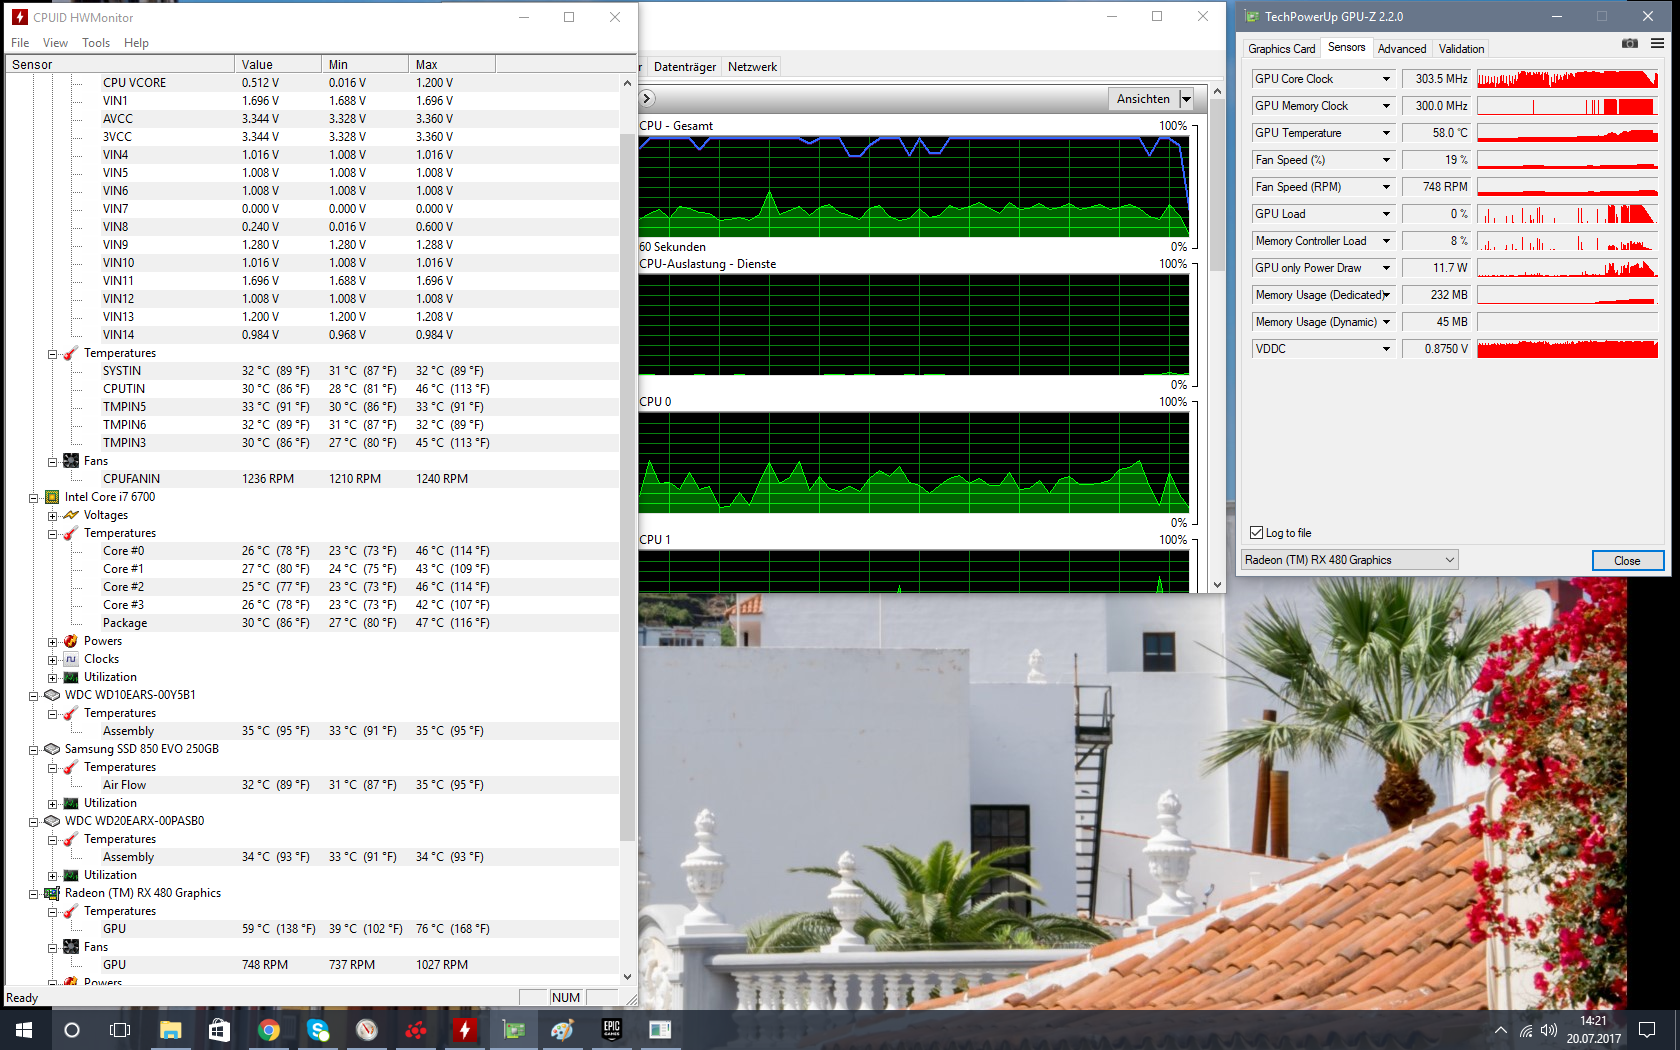Open File Explorer from the taskbar
The height and width of the screenshot is (1050, 1680).
pos(170,1029)
